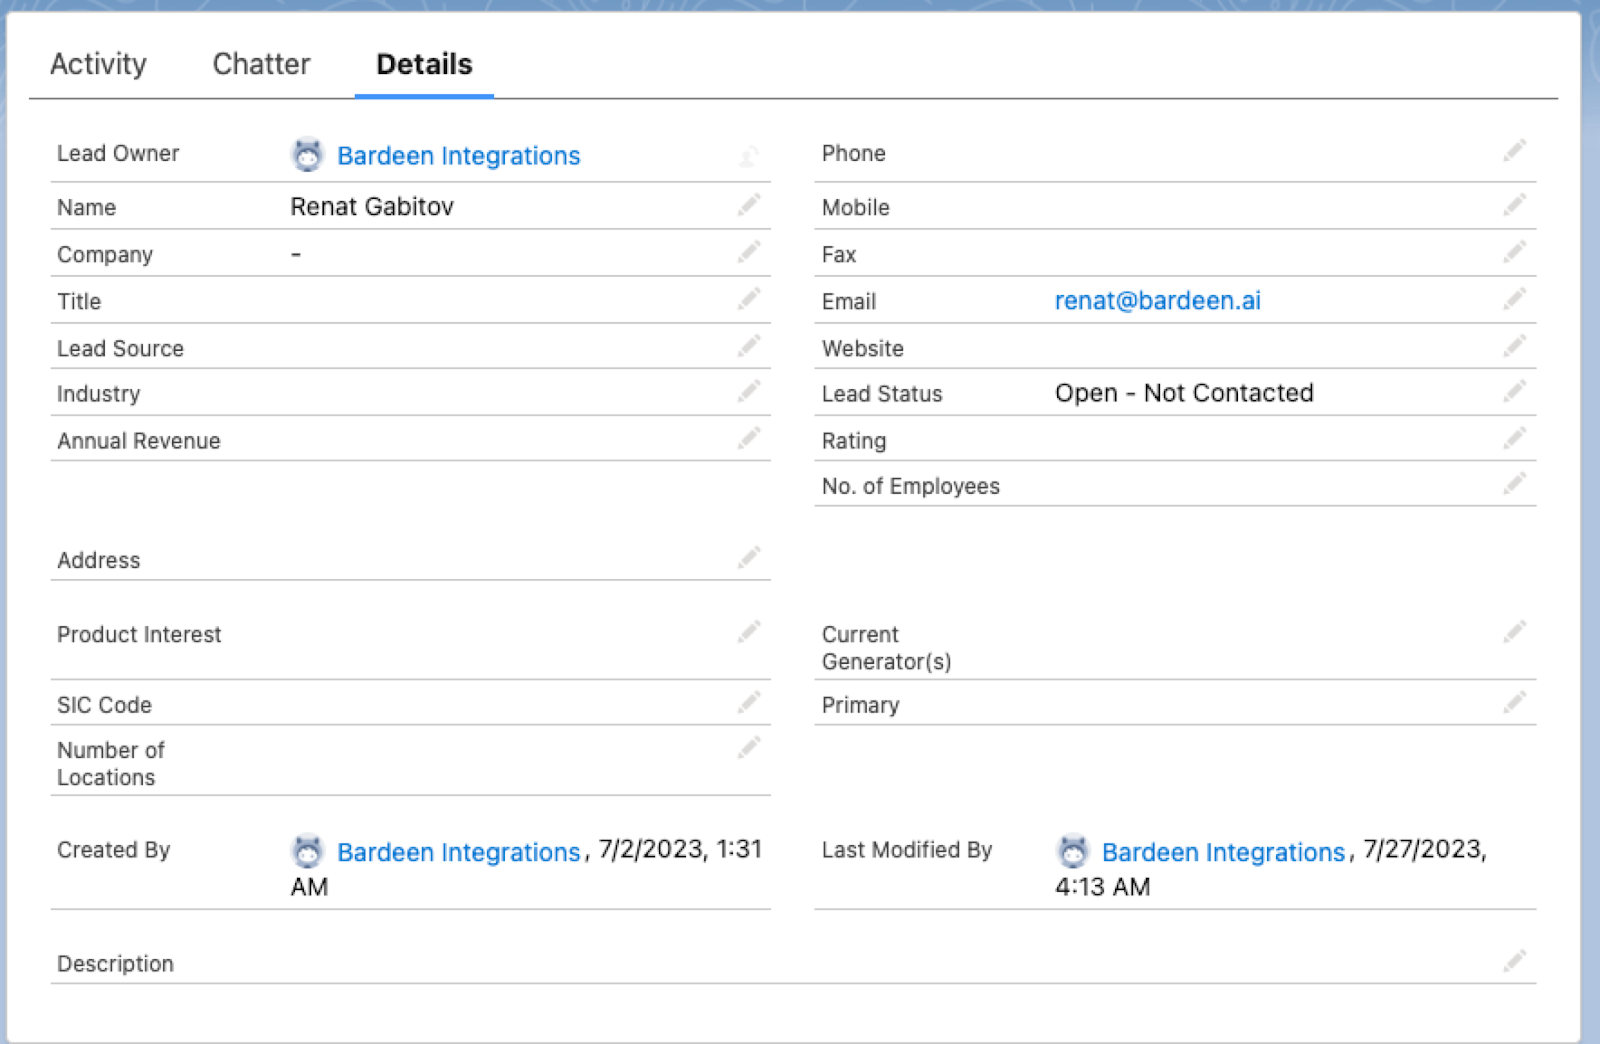Change the Lead Owner icon
The image size is (1600, 1044).
pyautogui.click(x=749, y=155)
